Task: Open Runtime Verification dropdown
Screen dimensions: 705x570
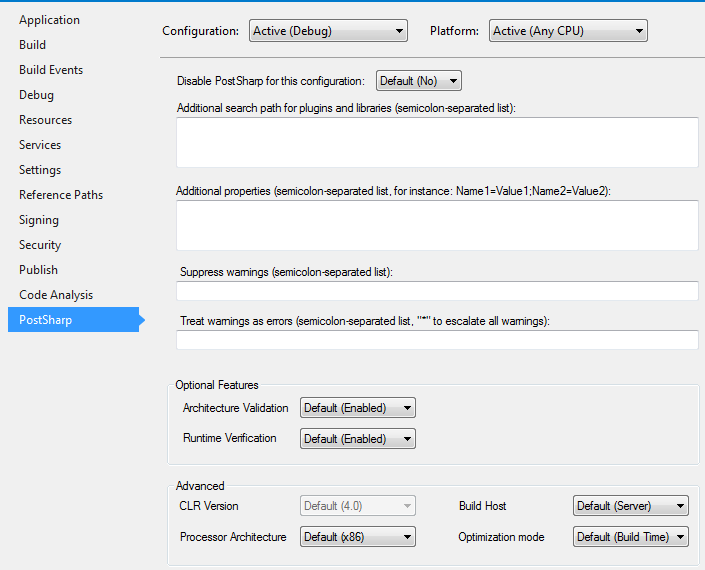Action: (357, 439)
